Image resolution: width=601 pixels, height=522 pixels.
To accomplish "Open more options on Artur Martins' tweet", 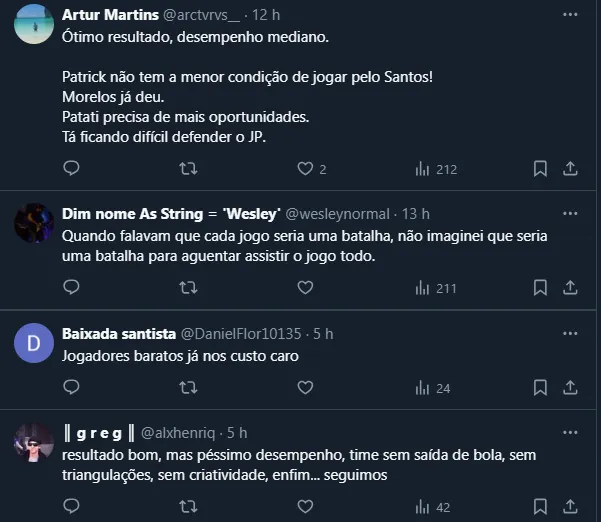I will click(x=570, y=15).
